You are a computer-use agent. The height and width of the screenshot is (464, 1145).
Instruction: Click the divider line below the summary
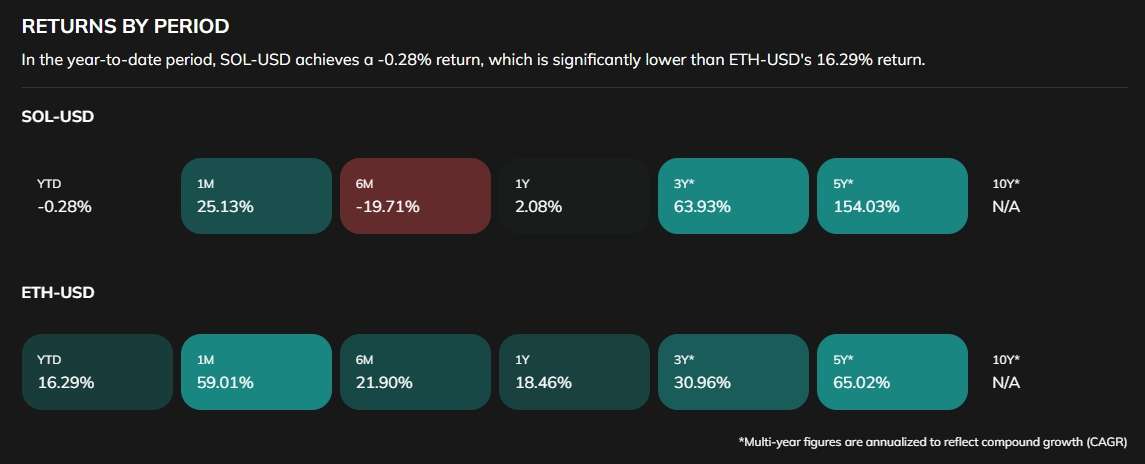pos(572,88)
